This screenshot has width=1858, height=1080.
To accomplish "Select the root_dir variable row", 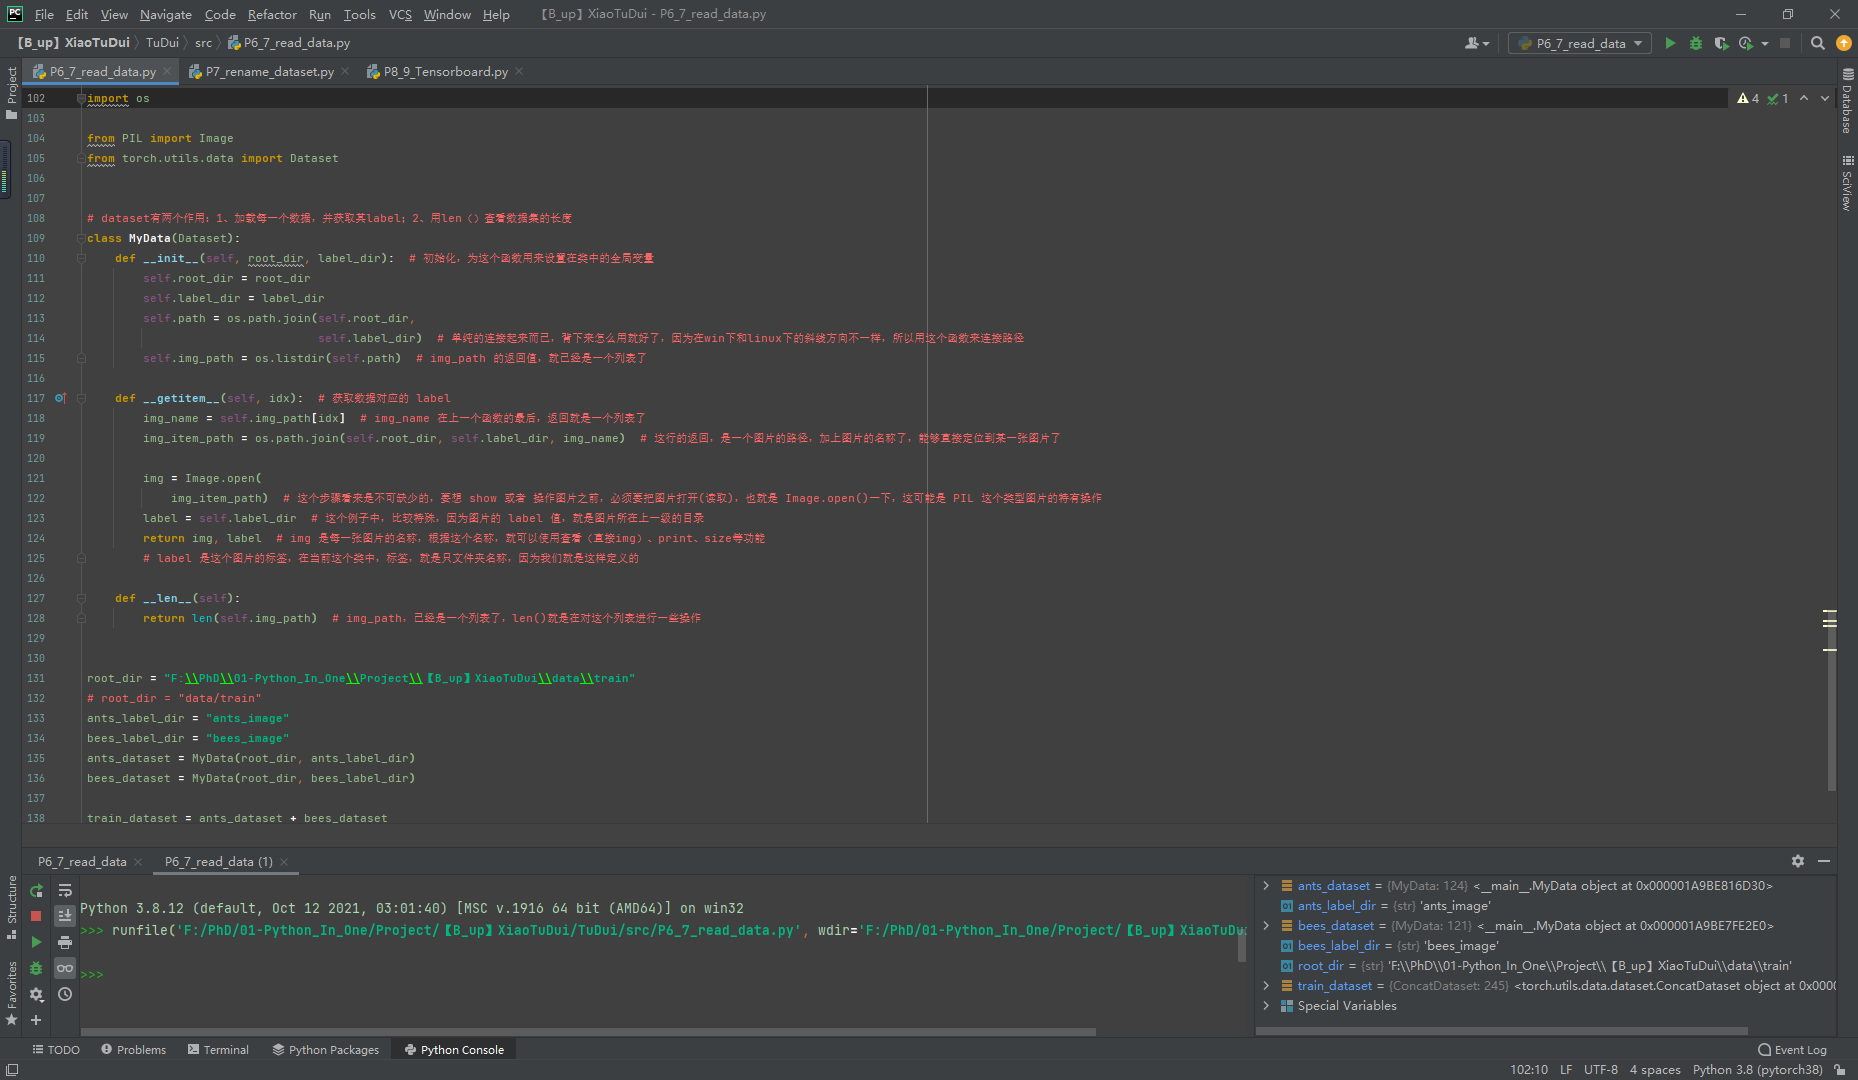I will point(1545,965).
